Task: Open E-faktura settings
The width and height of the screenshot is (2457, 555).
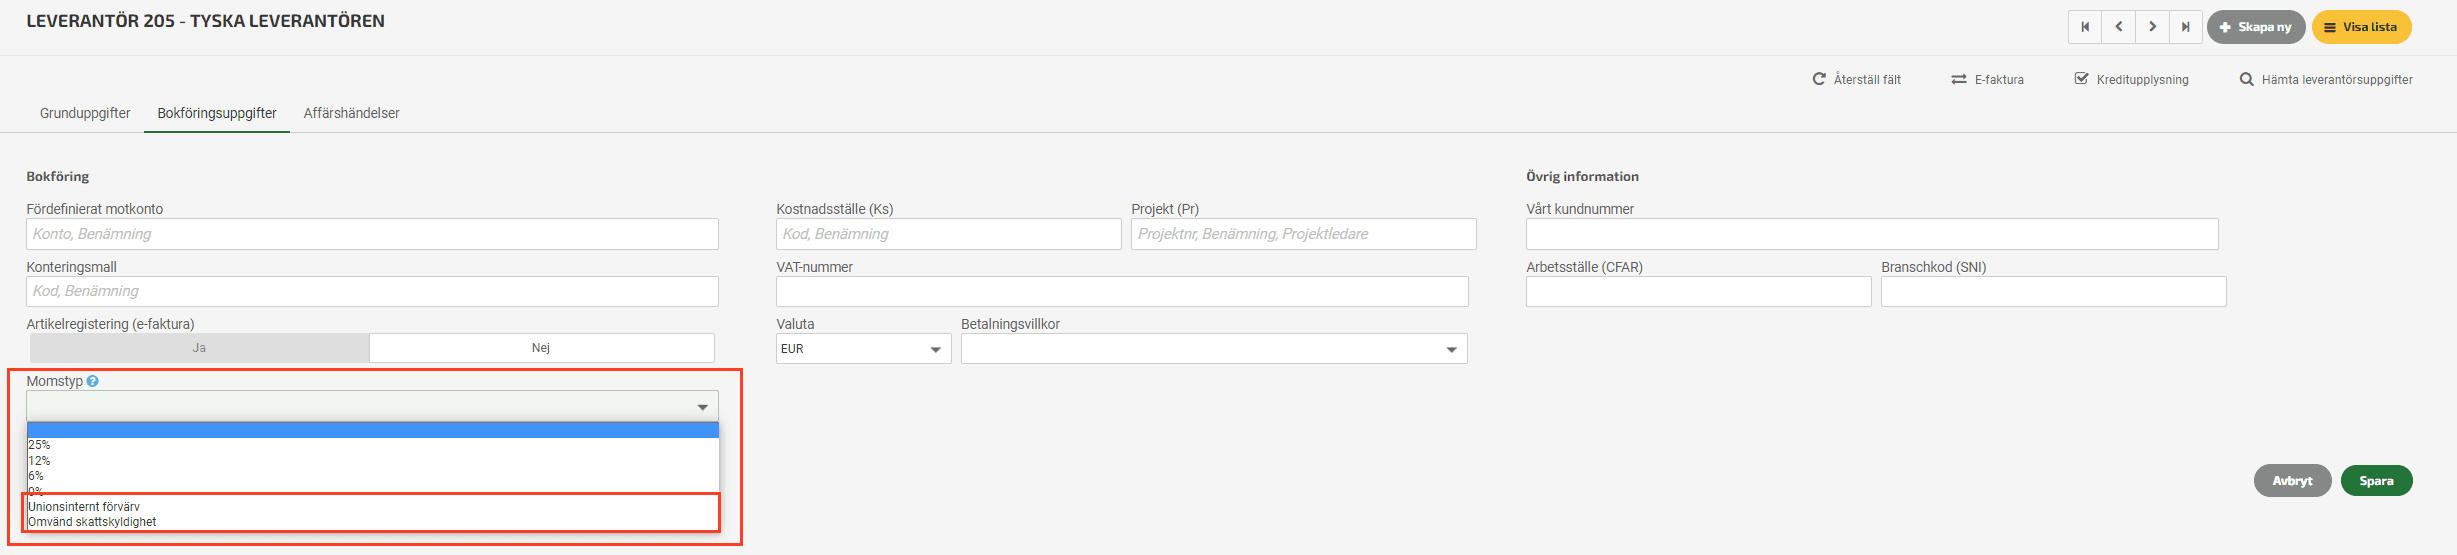Action: click(1987, 79)
